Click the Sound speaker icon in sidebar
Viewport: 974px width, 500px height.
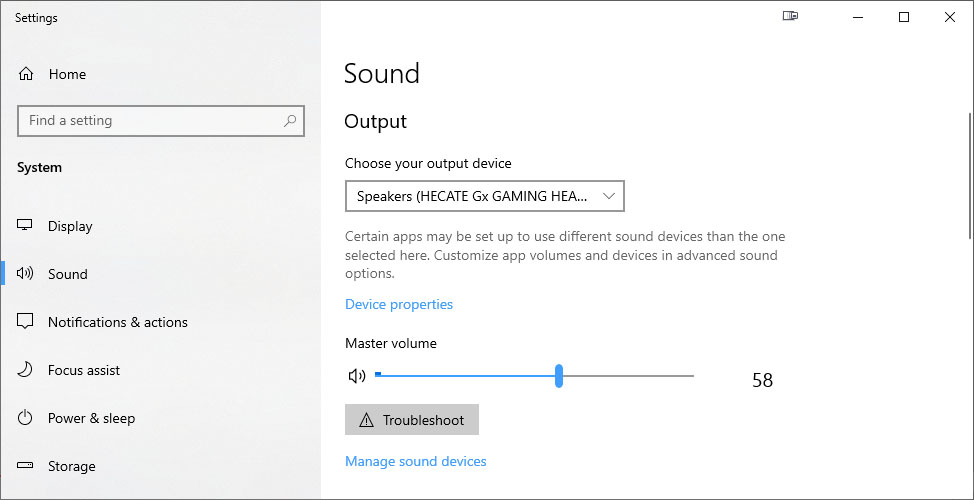[x=25, y=273]
